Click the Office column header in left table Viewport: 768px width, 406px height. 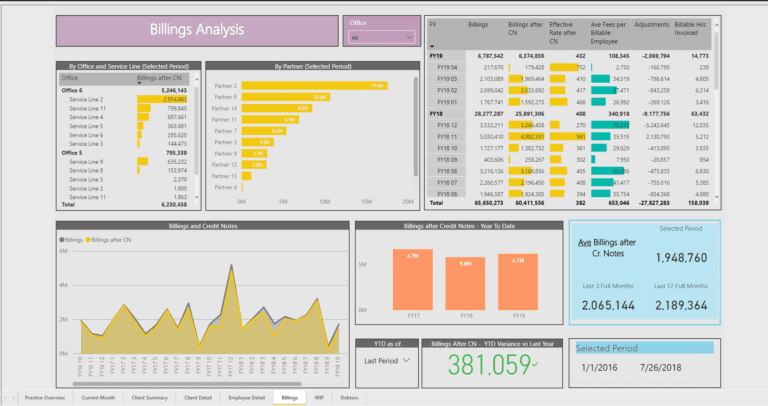pyautogui.click(x=70, y=78)
